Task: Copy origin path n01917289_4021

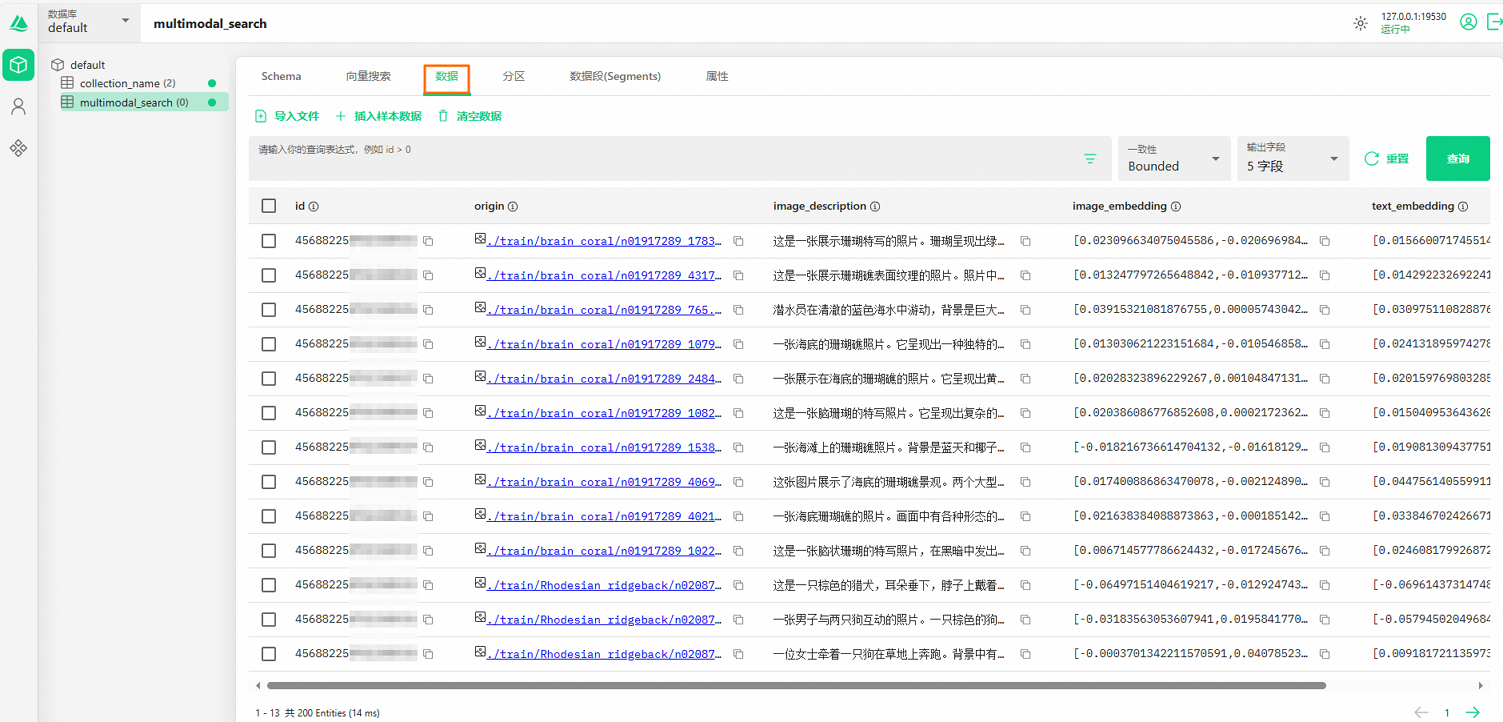Action: click(x=739, y=517)
